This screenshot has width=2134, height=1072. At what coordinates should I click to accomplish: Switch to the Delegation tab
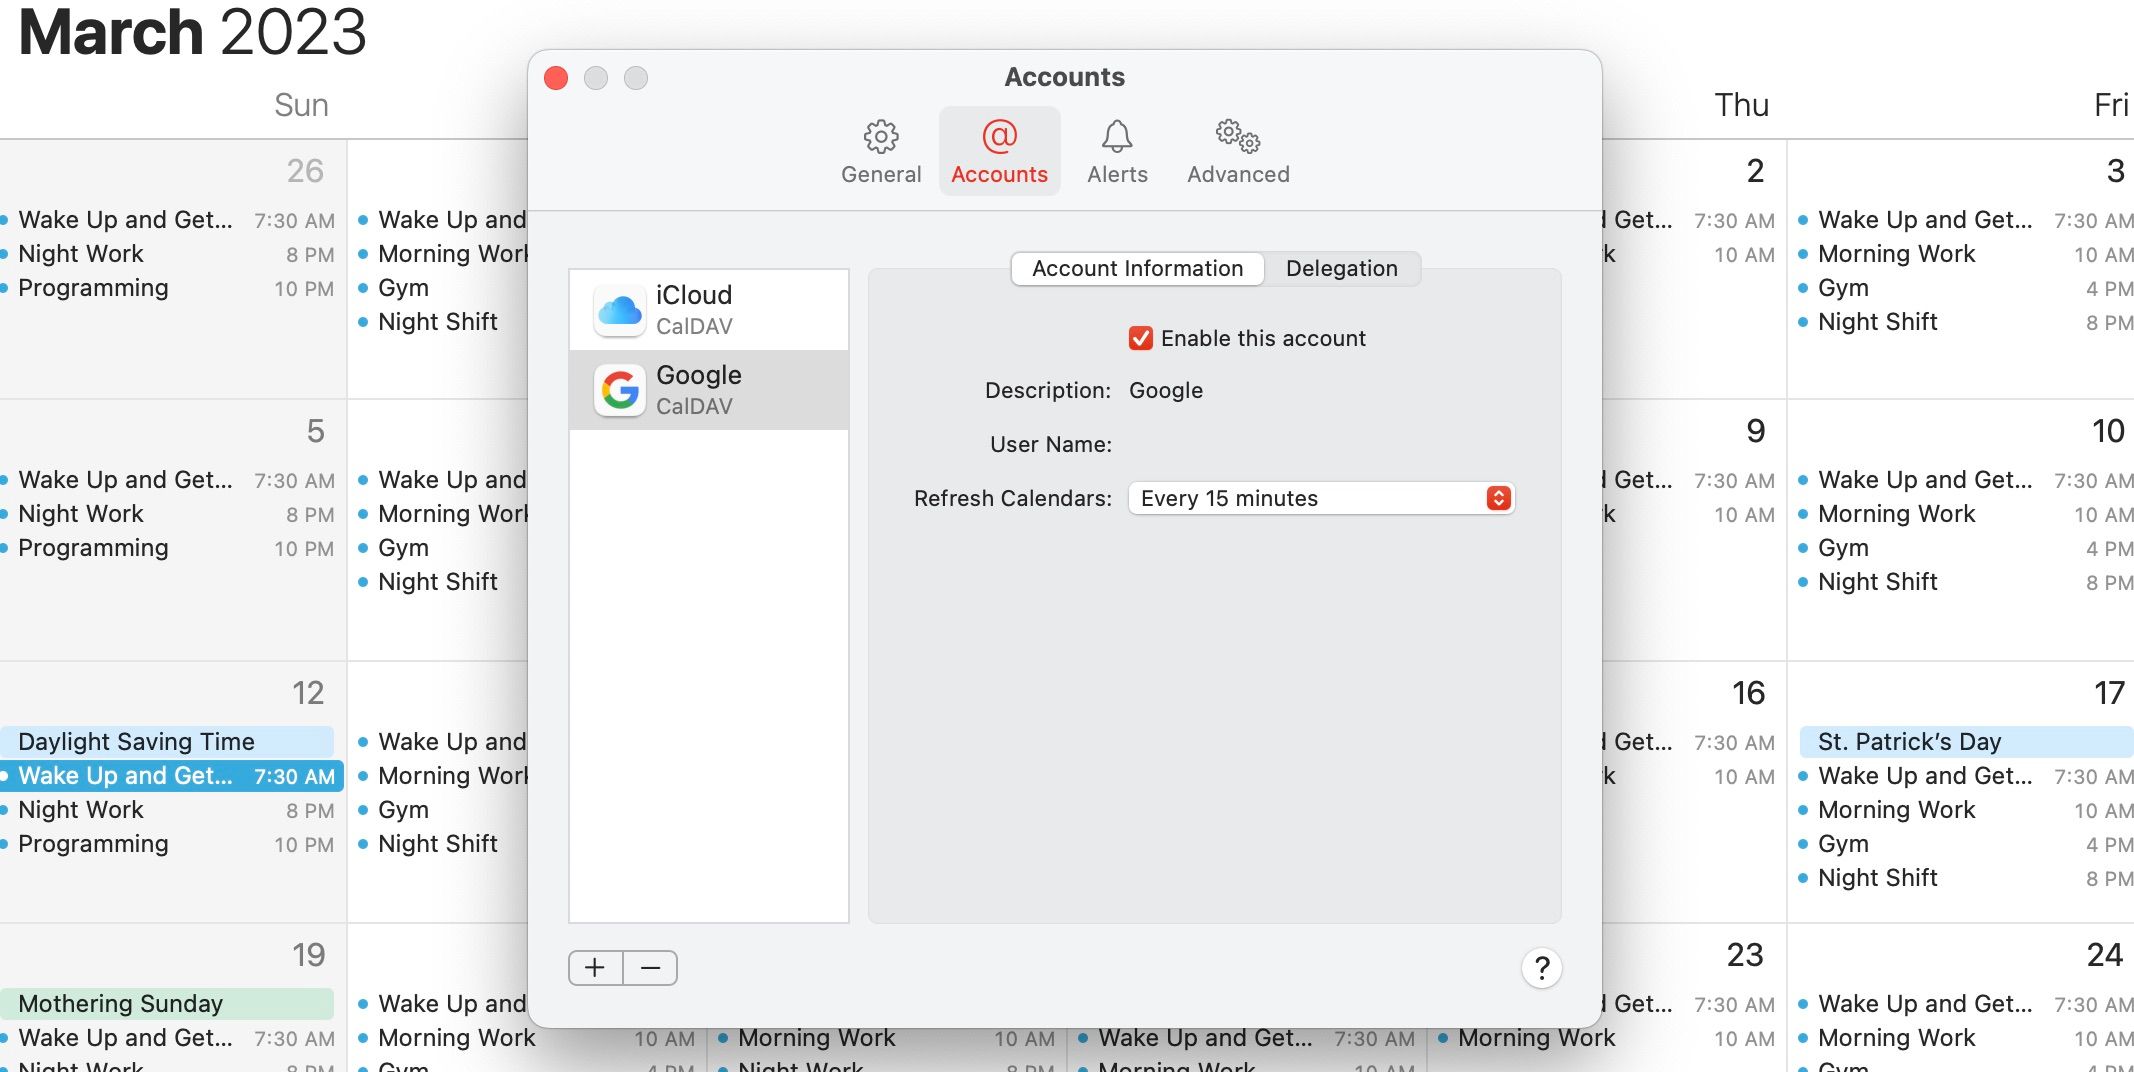(x=1341, y=268)
